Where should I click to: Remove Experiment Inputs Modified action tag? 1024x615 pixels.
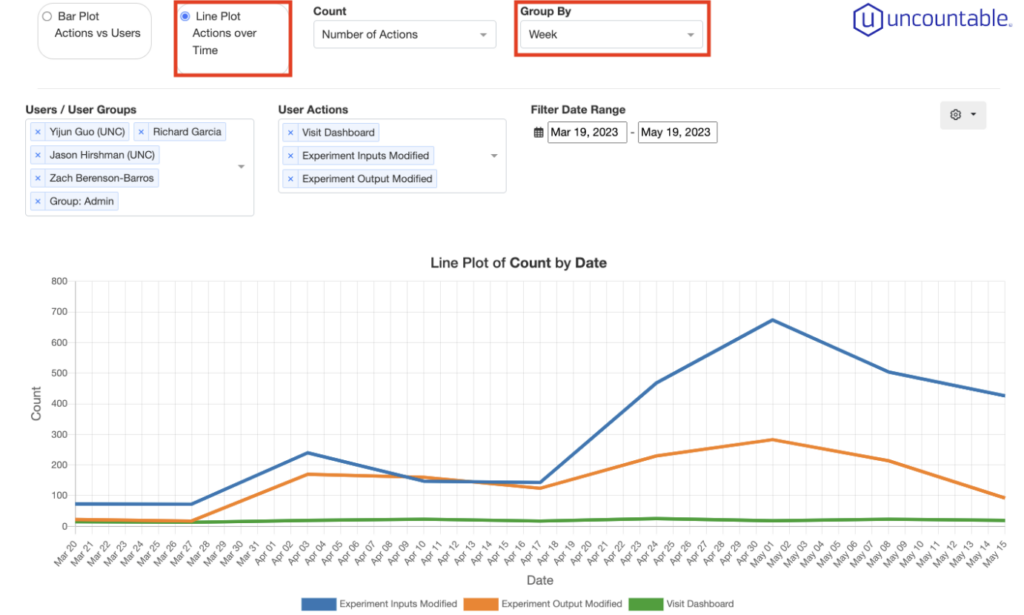click(x=291, y=156)
